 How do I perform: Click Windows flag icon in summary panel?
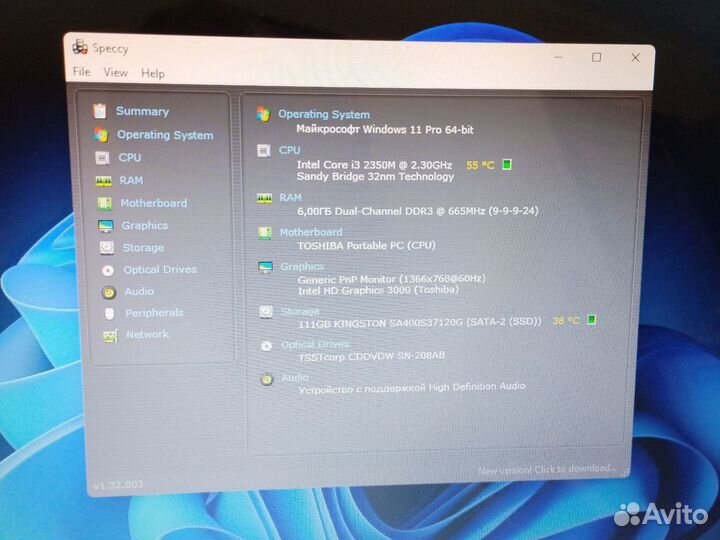[263, 114]
